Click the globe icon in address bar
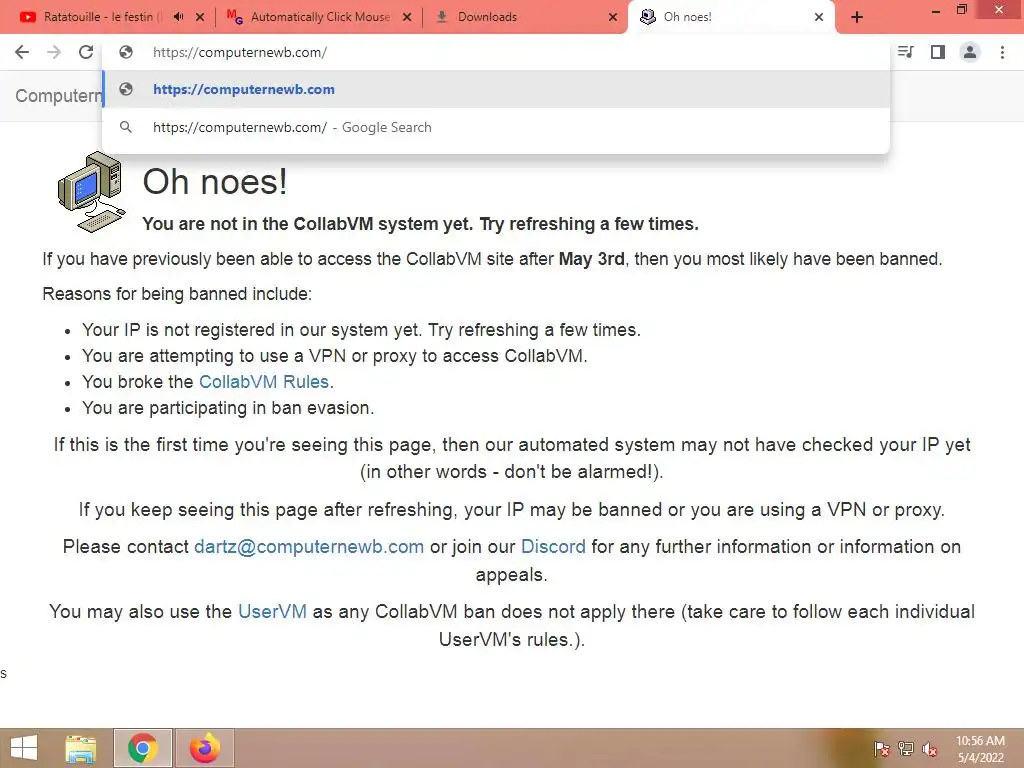The width and height of the screenshot is (1024, 768). [x=126, y=52]
